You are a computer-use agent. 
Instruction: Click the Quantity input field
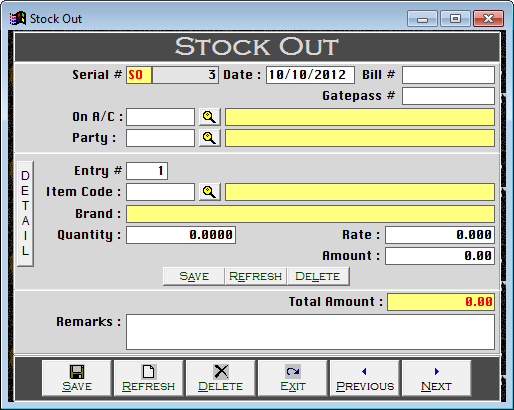[181, 235]
